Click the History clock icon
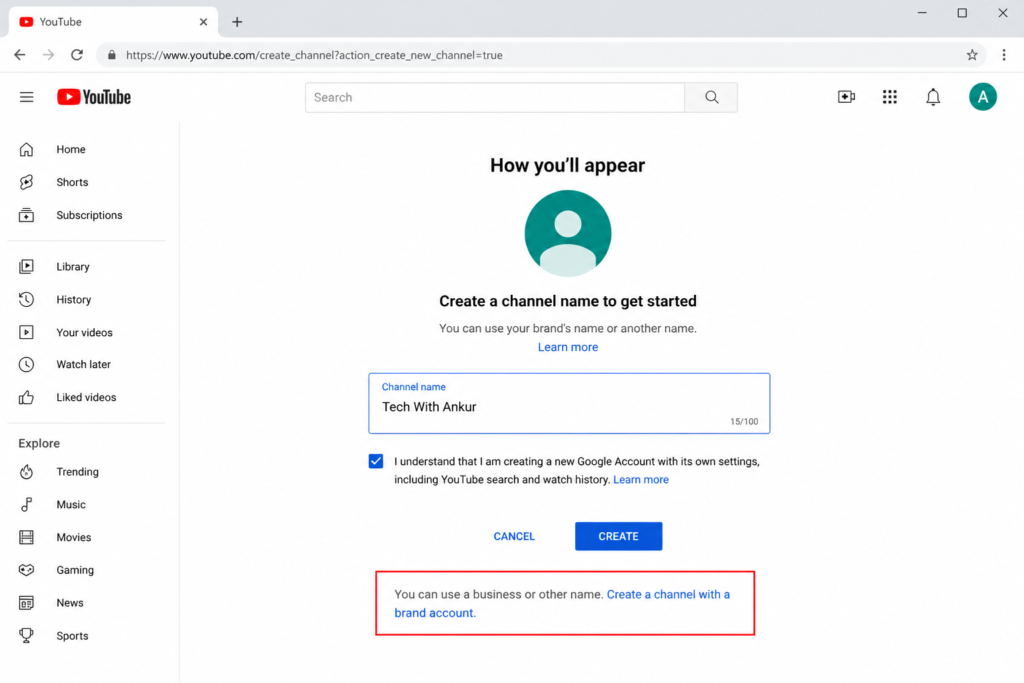The image size is (1024, 683). click(26, 299)
